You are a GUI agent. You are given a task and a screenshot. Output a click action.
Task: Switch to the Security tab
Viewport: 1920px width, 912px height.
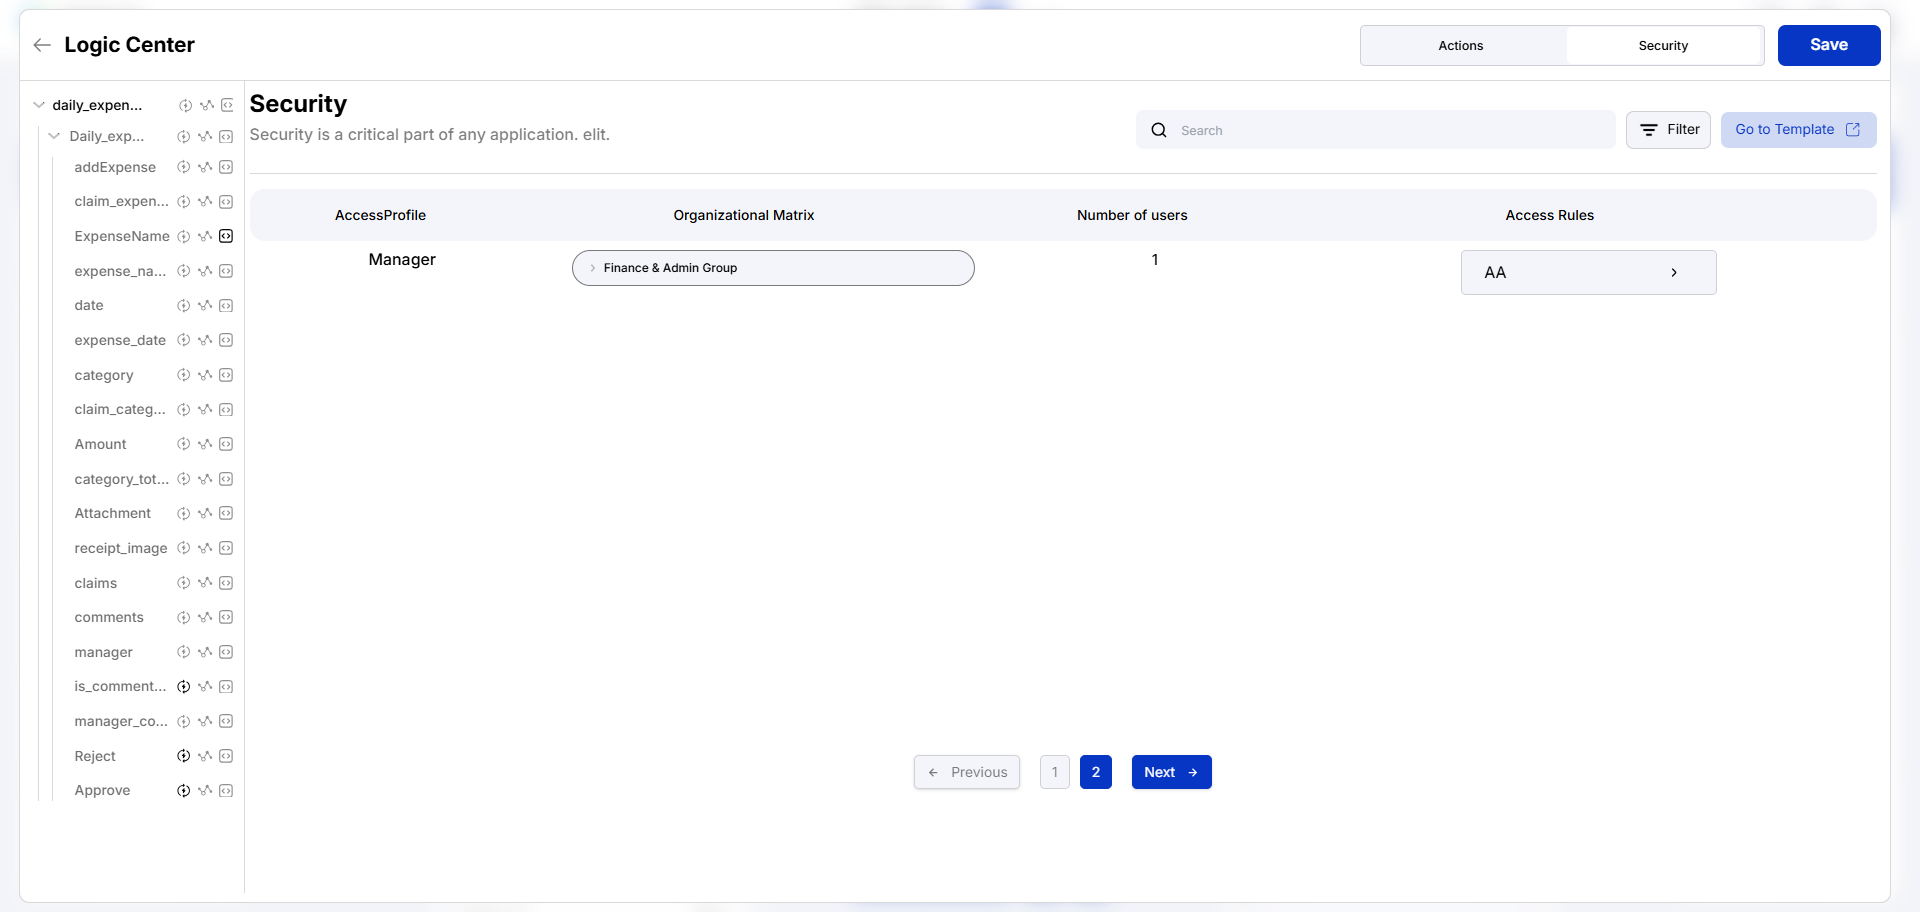1664,45
